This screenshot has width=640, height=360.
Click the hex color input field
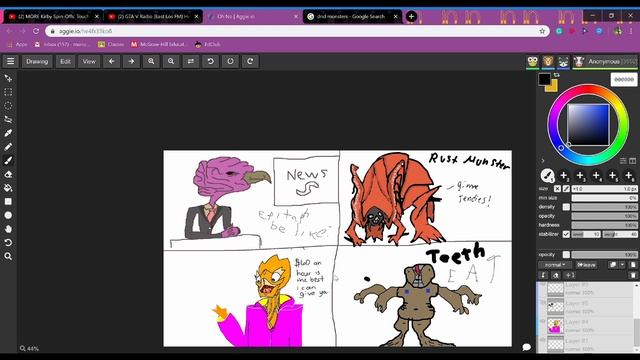(x=624, y=79)
